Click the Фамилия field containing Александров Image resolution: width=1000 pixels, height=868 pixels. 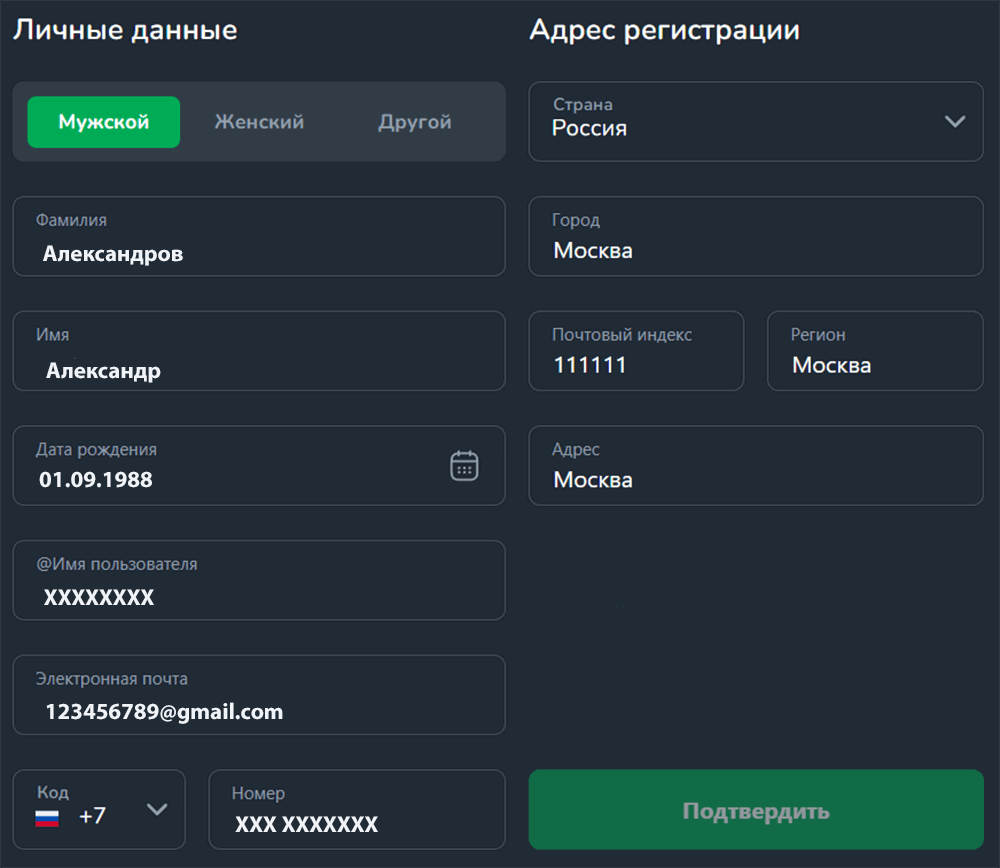click(259, 237)
